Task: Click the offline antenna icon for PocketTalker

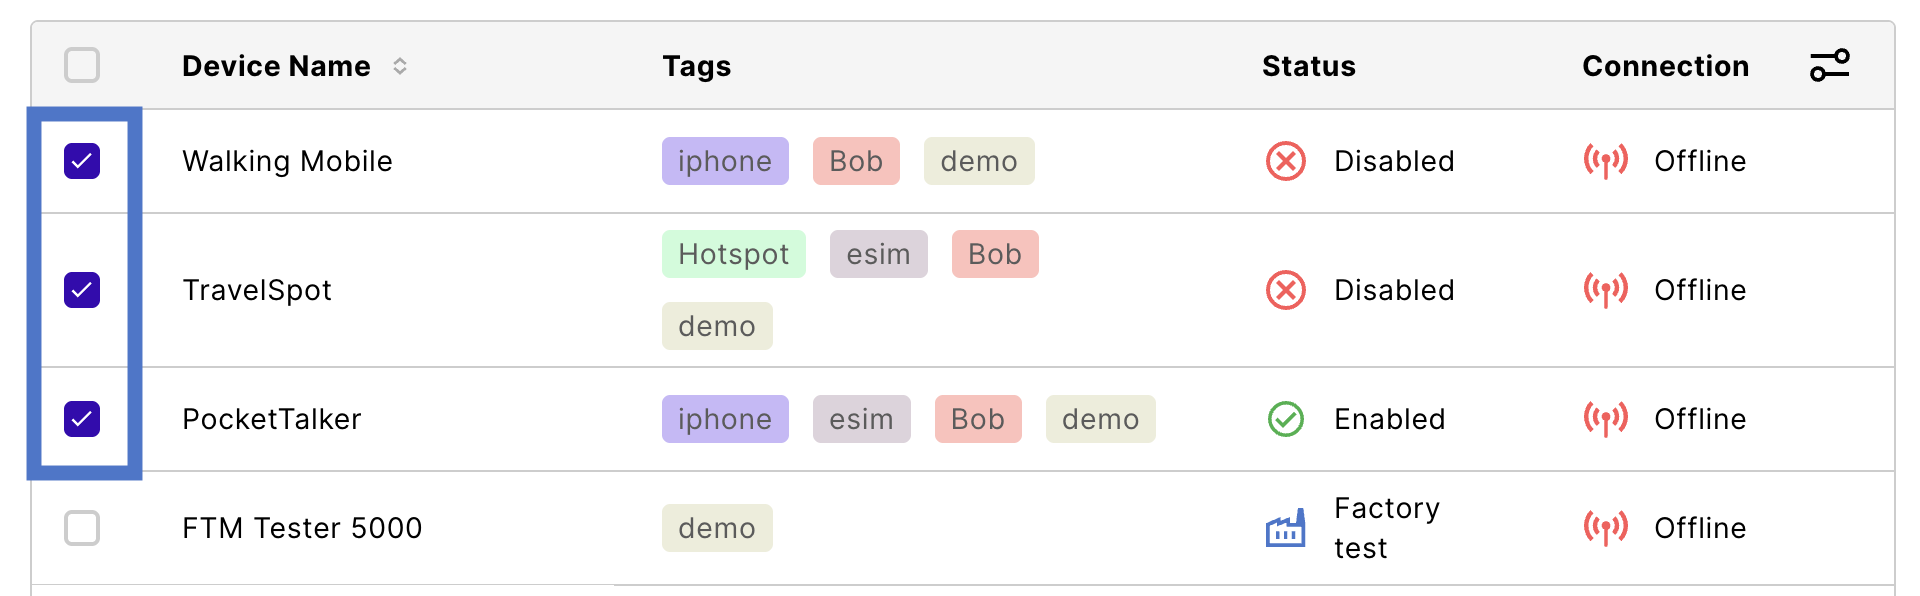Action: click(x=1606, y=419)
